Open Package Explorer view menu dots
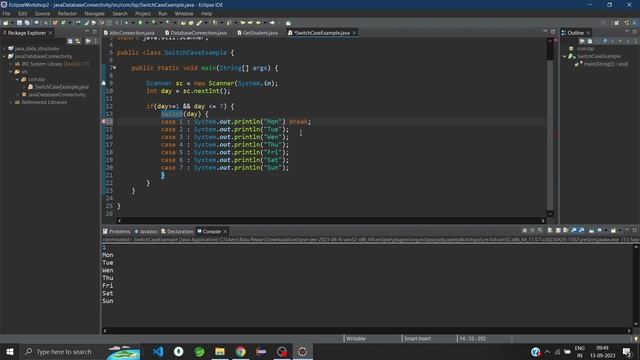Screen dimensions: 640x360 [95, 41]
